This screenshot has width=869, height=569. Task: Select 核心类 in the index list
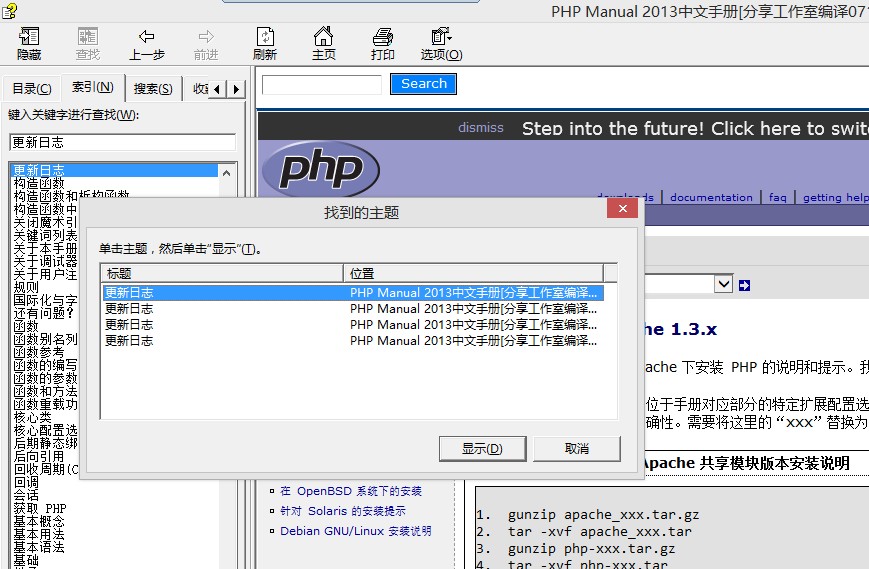(x=32, y=417)
